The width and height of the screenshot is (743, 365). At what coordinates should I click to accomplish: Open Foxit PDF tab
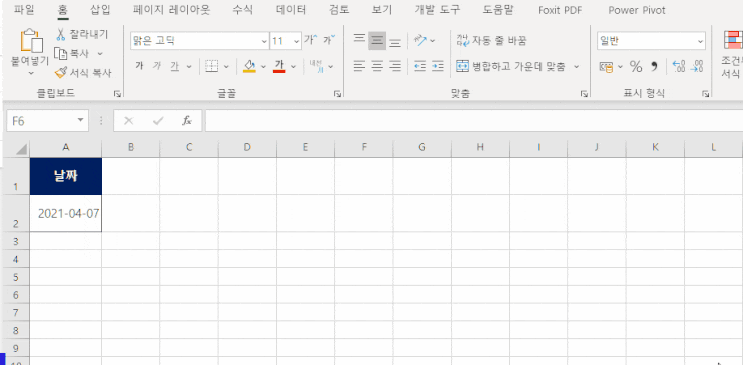560,10
